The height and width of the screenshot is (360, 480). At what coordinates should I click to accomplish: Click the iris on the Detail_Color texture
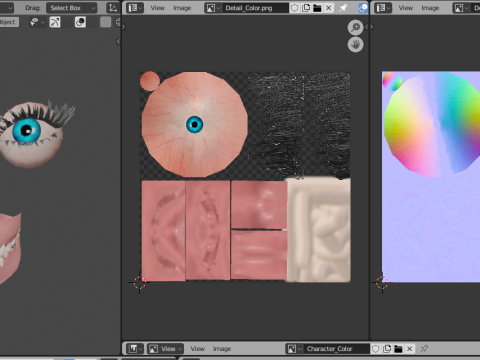tap(194, 124)
